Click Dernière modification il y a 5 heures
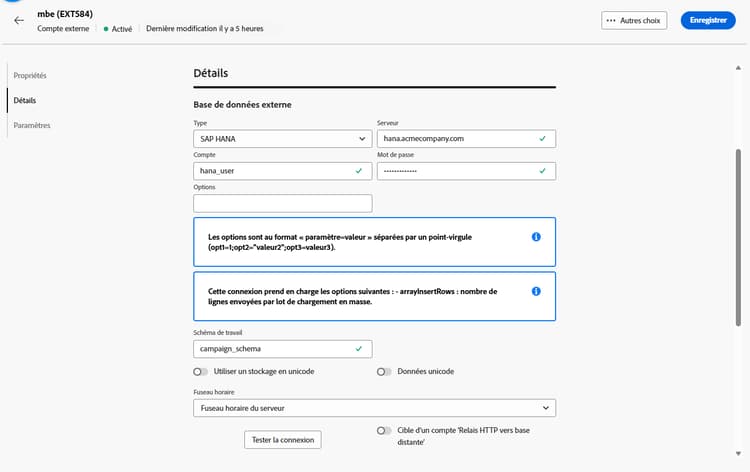 point(205,29)
